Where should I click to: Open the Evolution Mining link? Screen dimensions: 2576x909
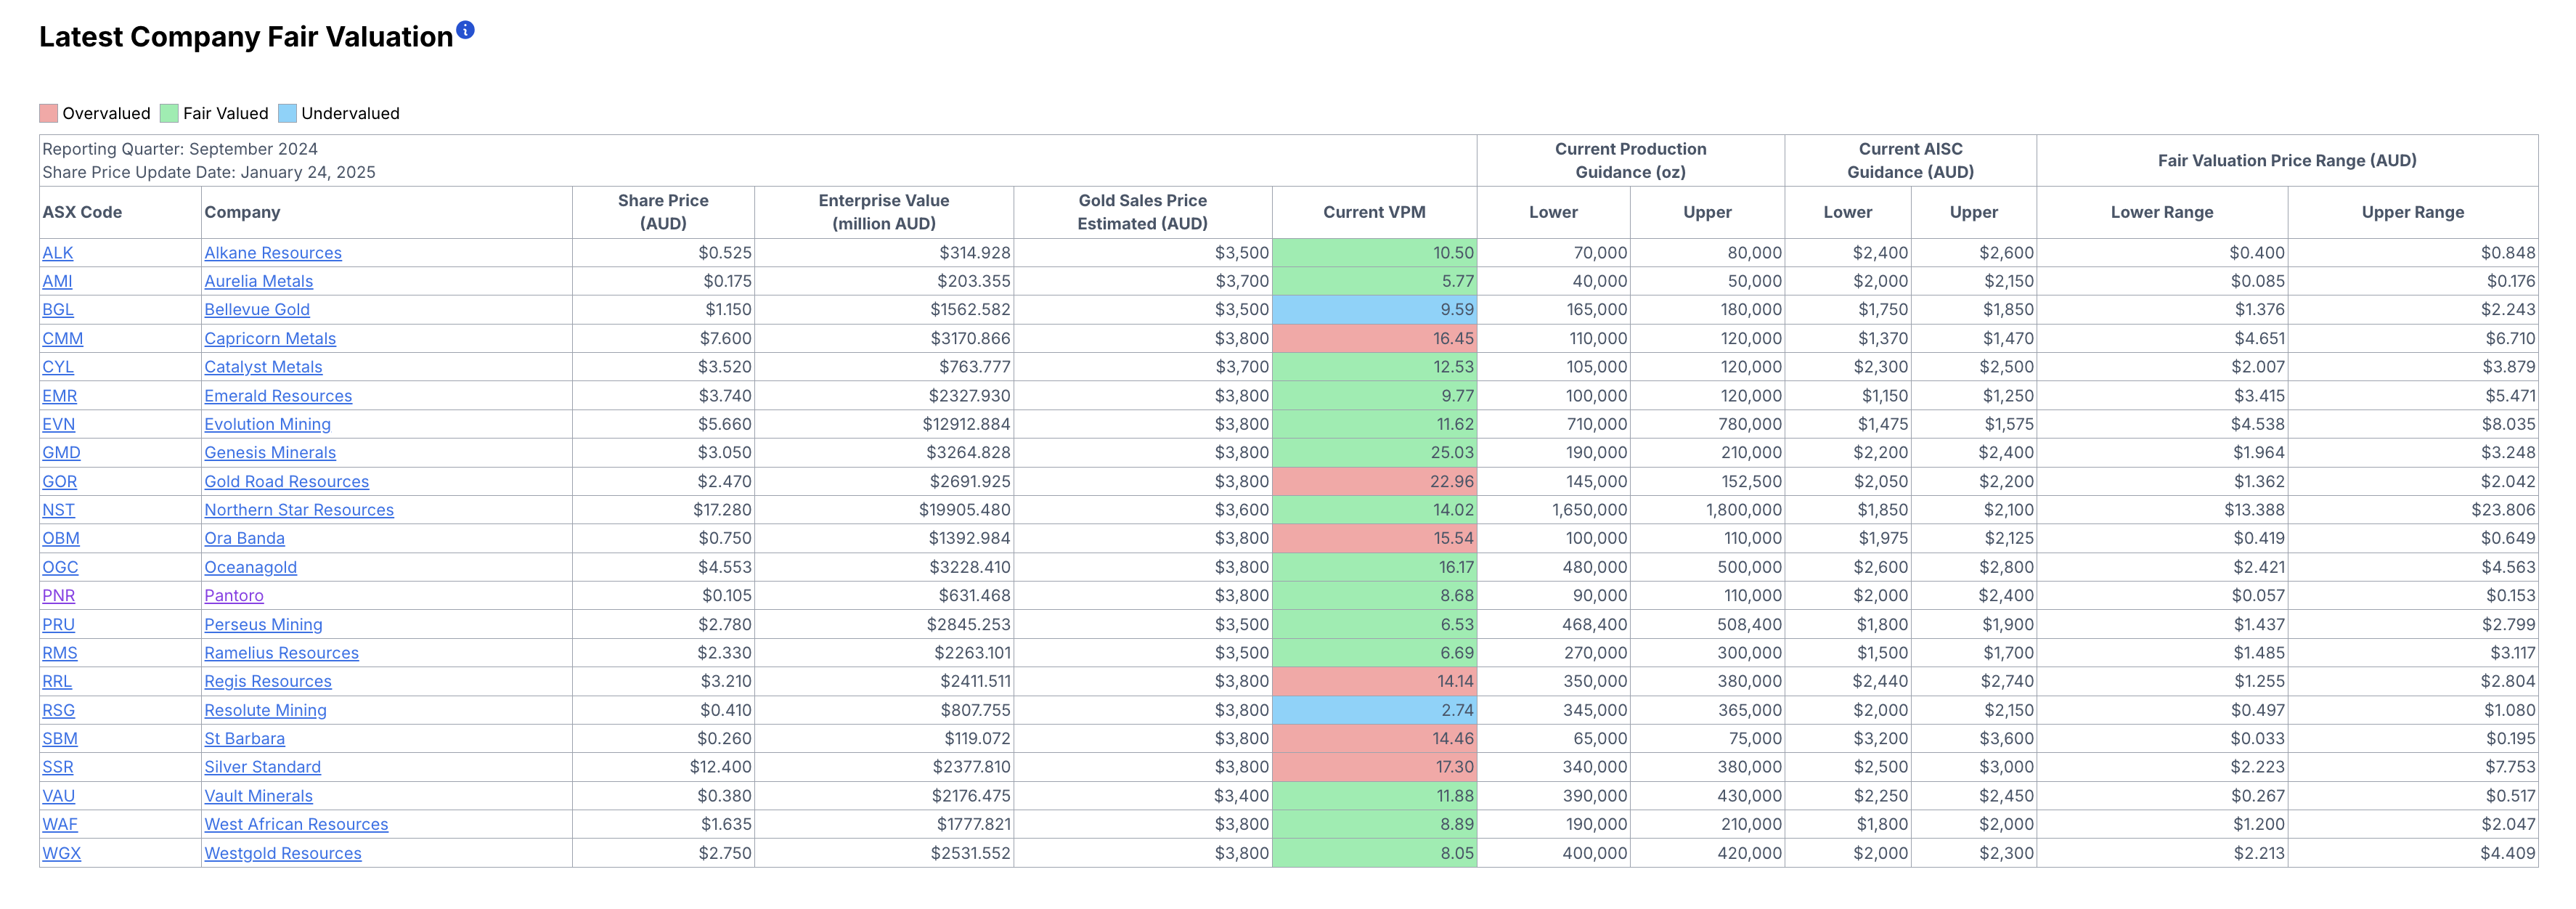click(267, 424)
